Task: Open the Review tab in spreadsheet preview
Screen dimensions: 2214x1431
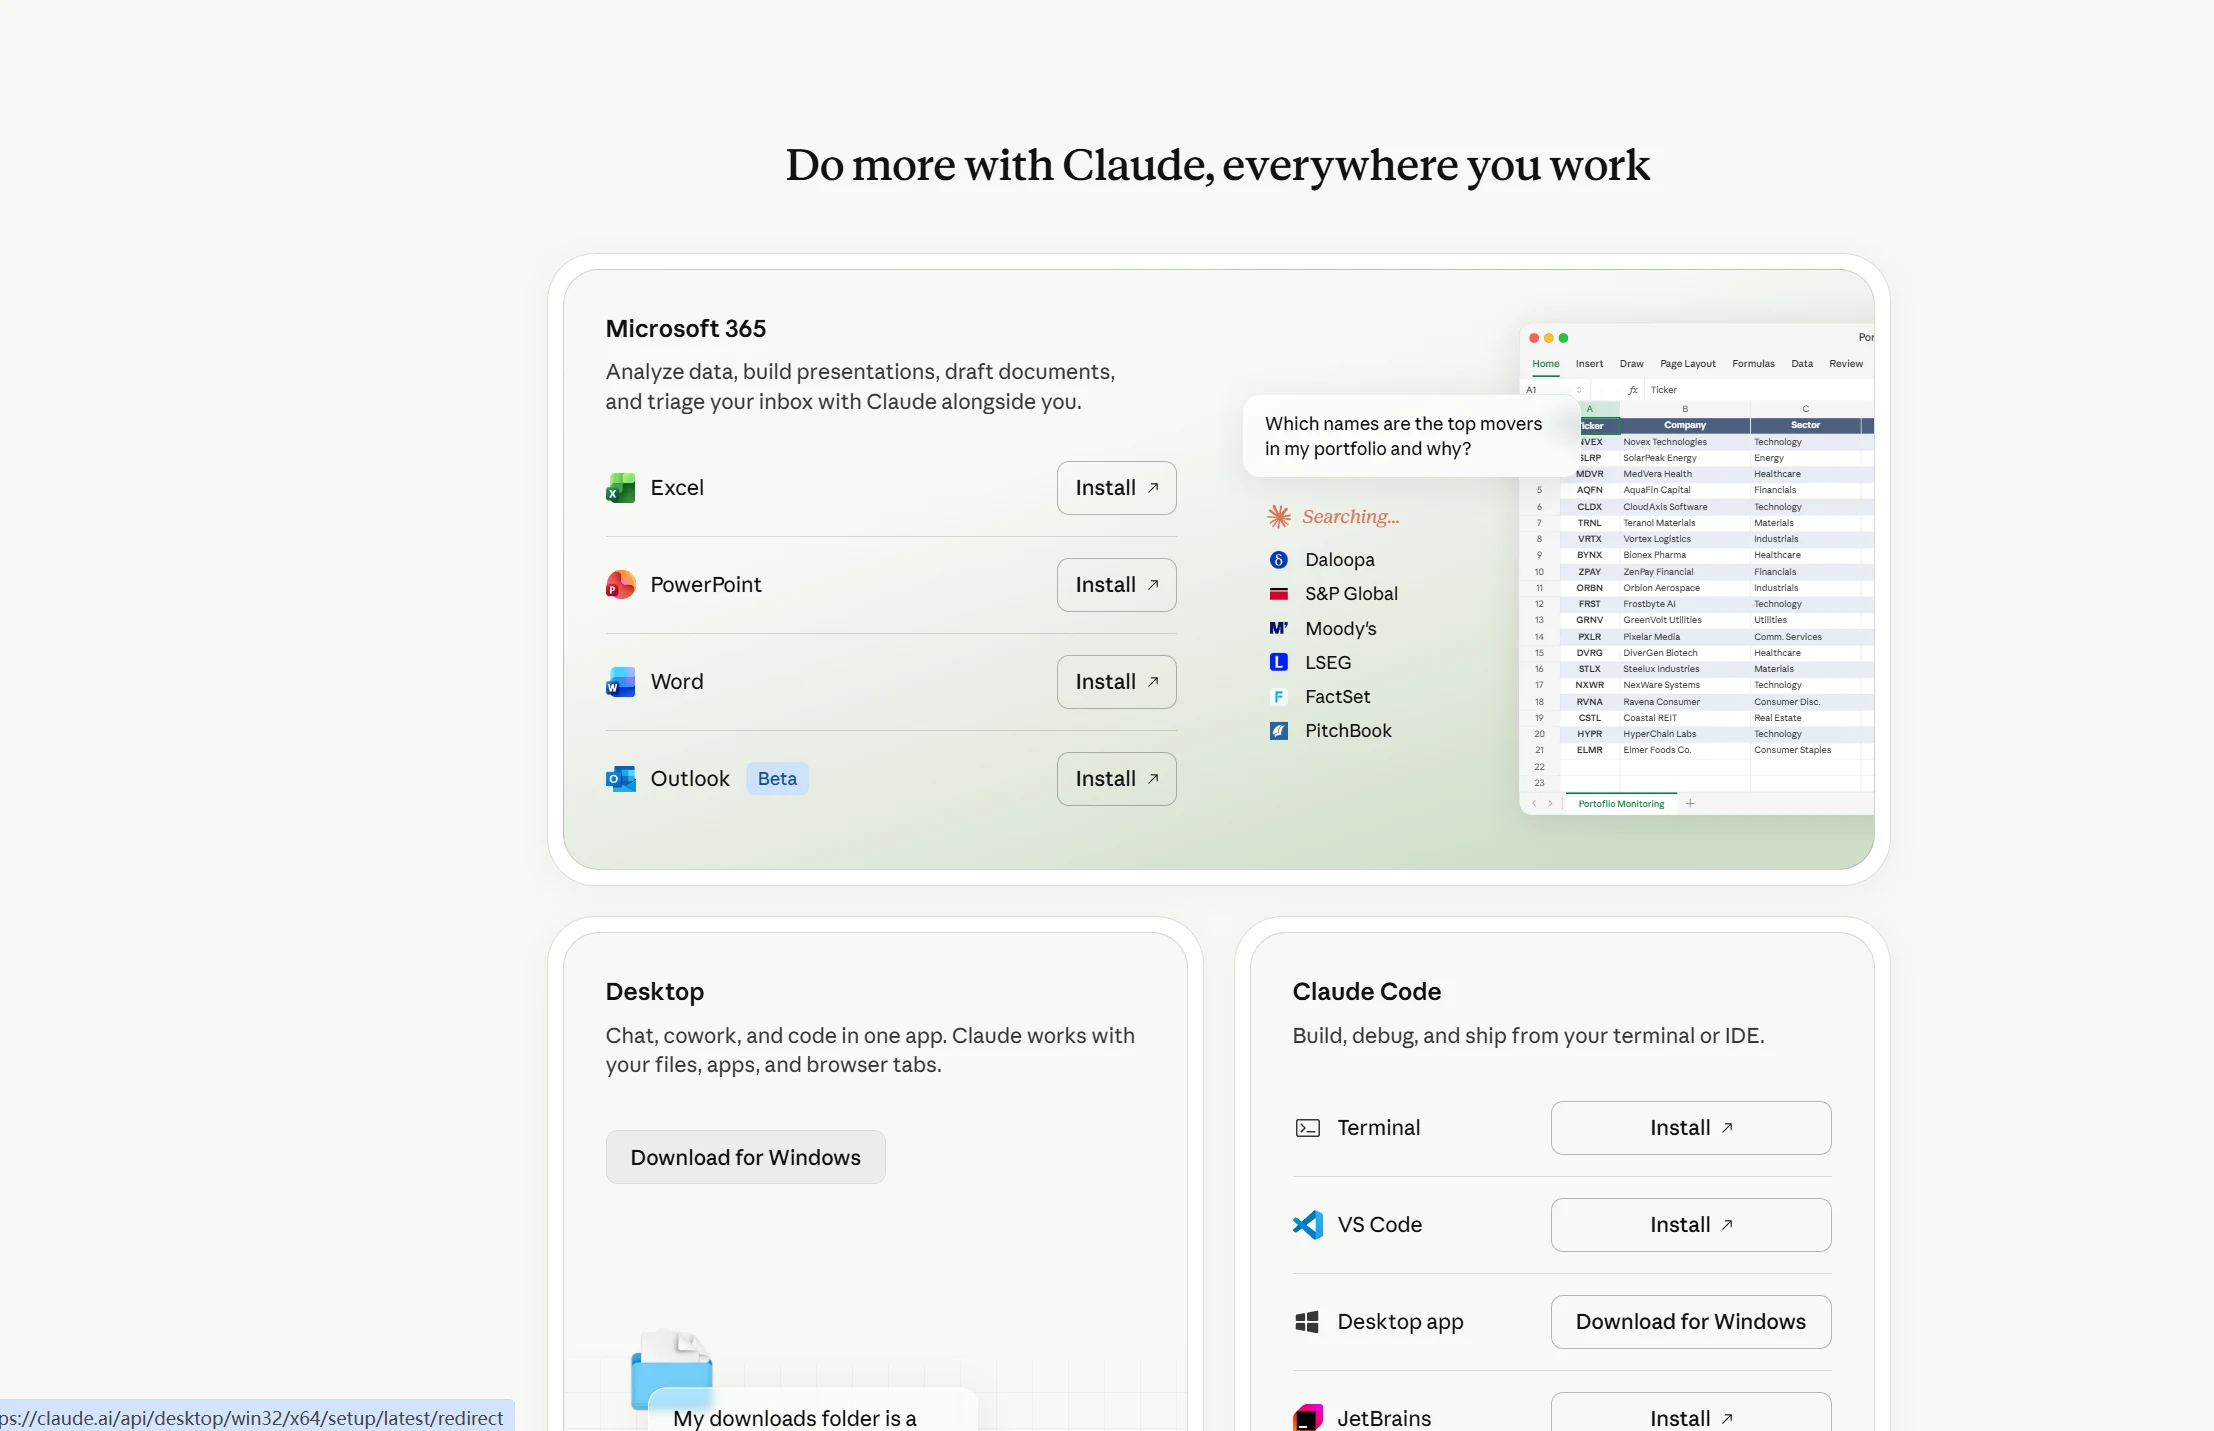Action: [x=1845, y=364]
